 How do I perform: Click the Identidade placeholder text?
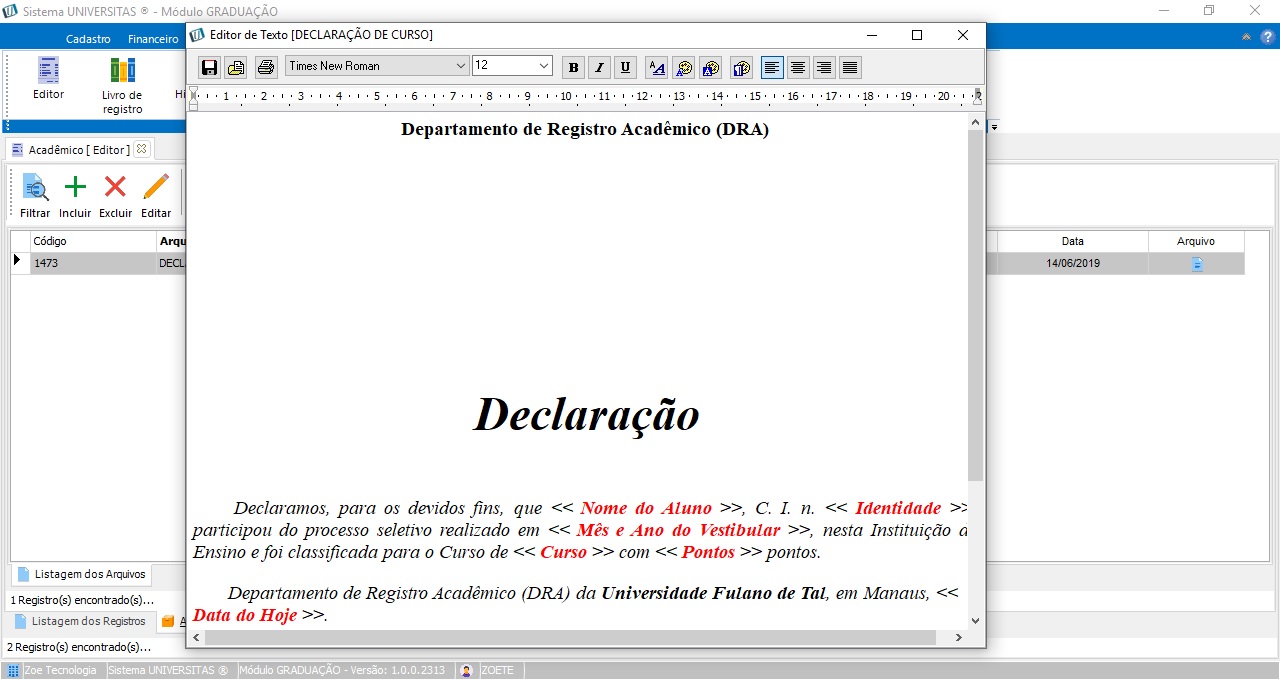pos(898,507)
